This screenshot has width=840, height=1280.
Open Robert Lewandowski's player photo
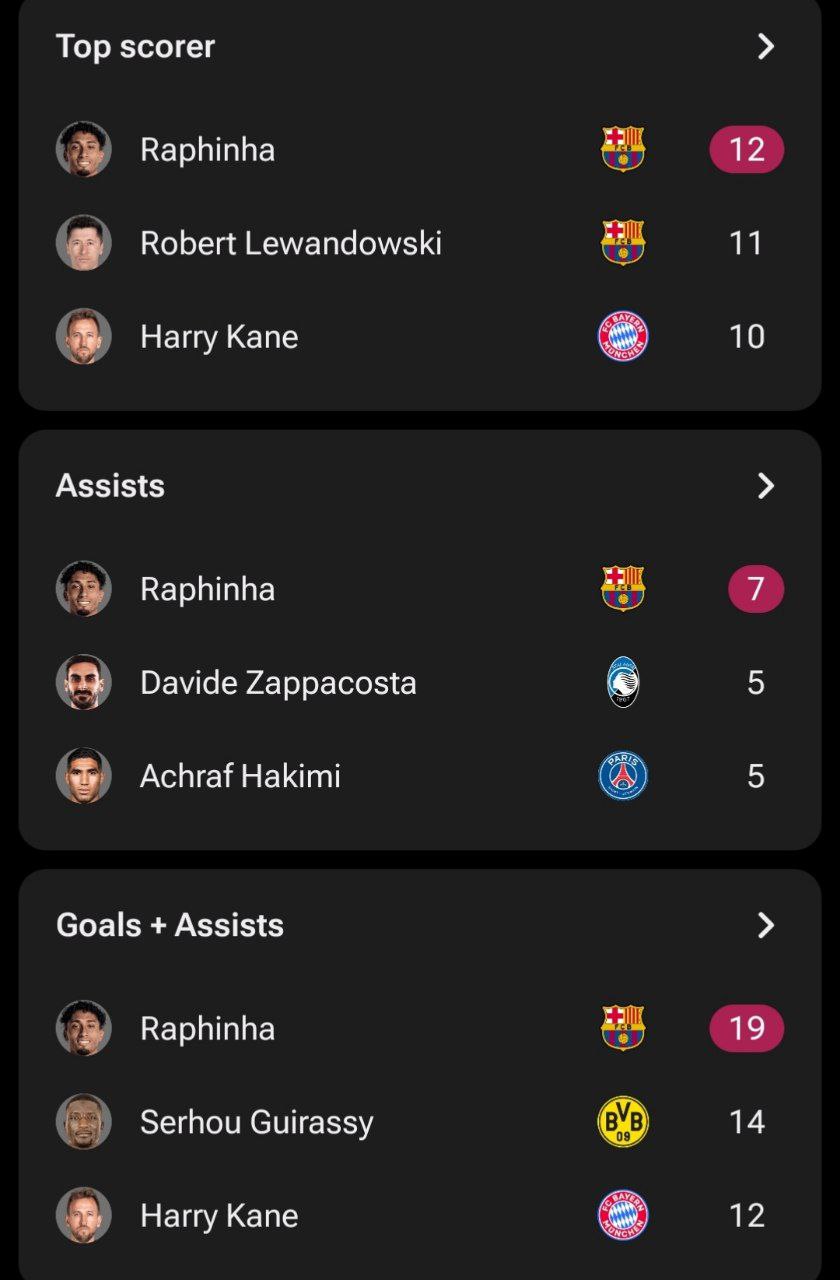[83, 242]
